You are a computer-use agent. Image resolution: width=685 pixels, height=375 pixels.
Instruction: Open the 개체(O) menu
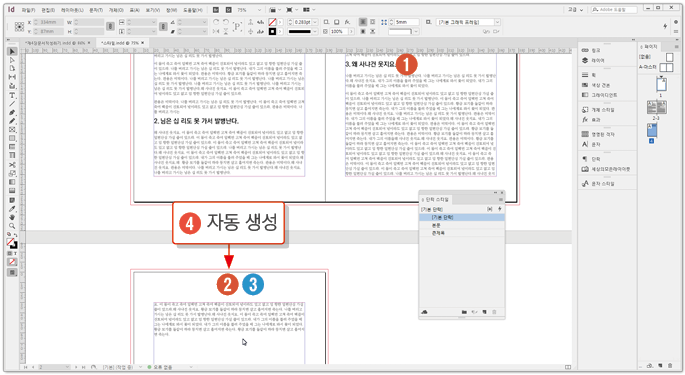point(116,10)
